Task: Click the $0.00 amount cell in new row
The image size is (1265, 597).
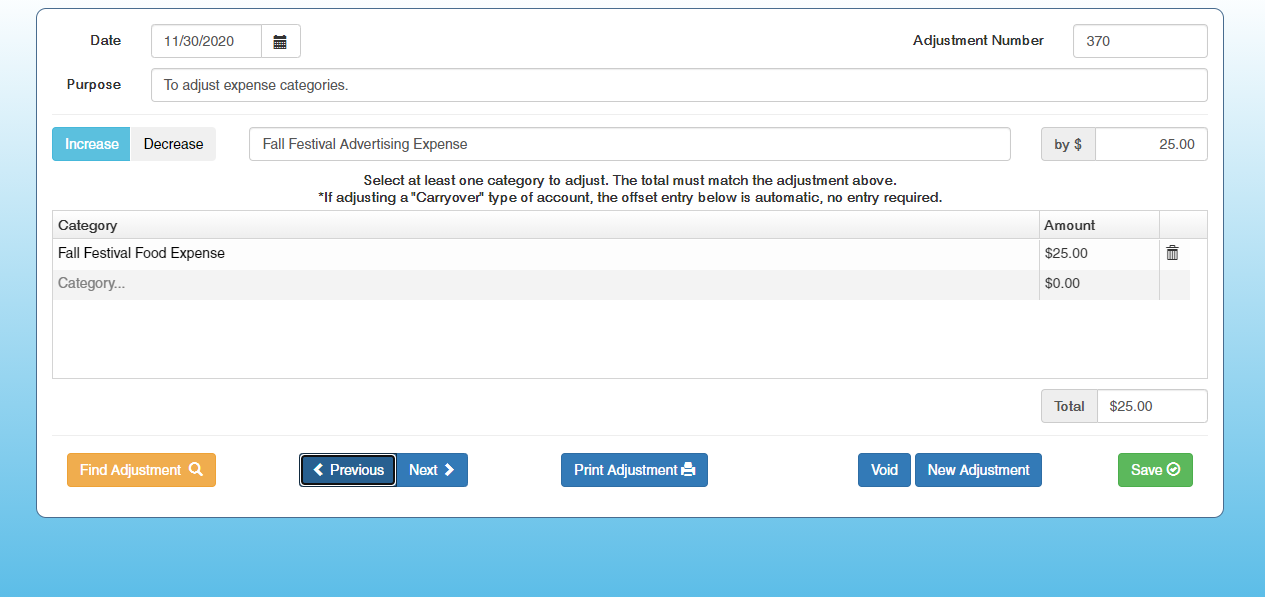Action: click(1098, 284)
